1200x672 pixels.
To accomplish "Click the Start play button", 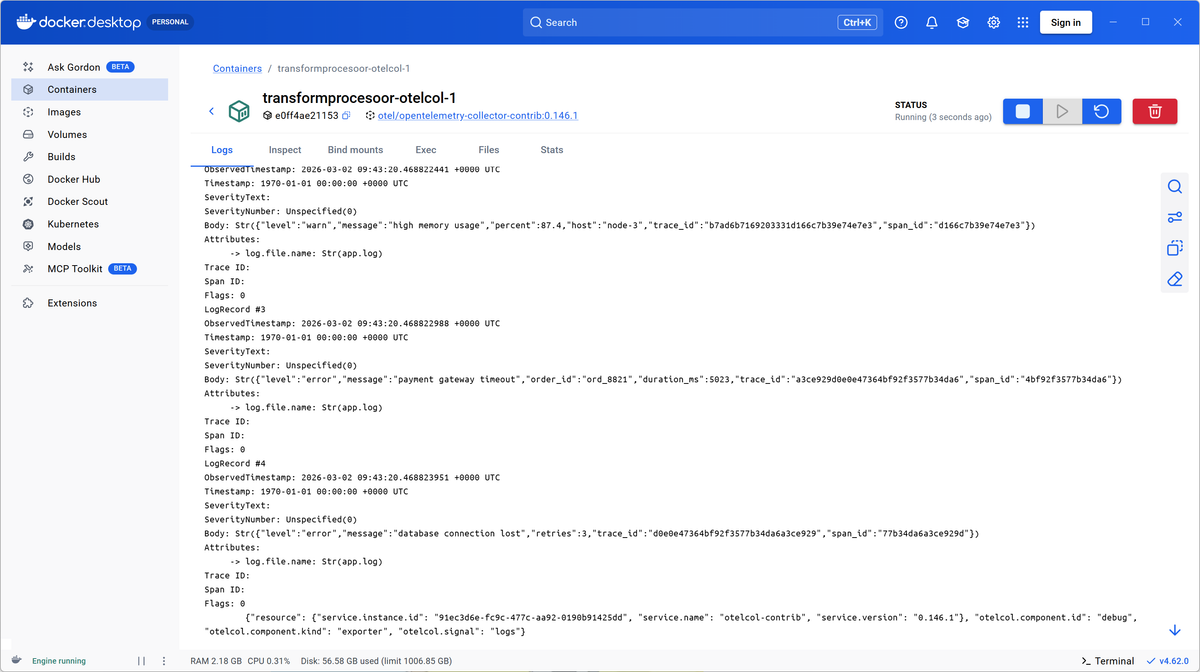I will (x=1062, y=111).
